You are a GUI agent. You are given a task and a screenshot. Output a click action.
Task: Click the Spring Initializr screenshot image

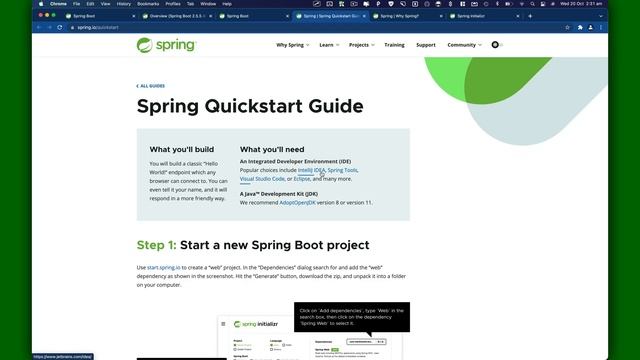click(310, 337)
